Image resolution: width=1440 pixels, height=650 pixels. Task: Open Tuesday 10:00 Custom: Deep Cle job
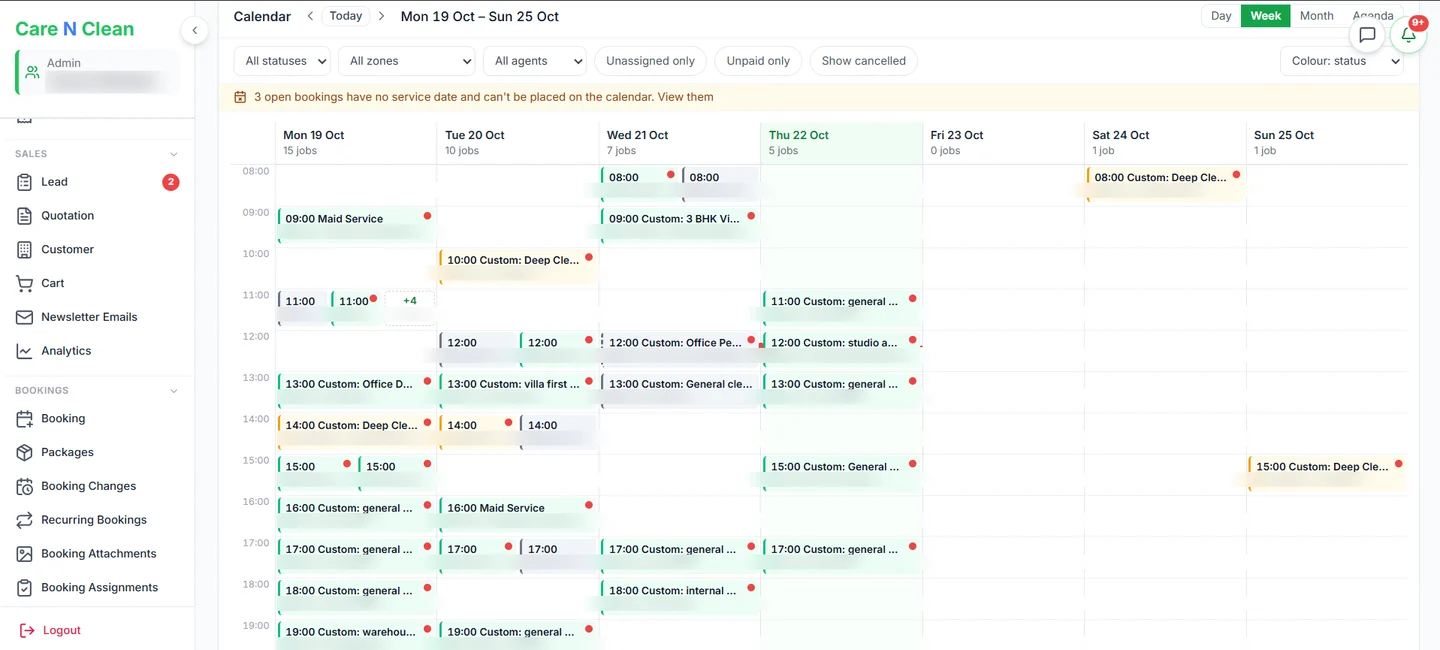click(517, 265)
